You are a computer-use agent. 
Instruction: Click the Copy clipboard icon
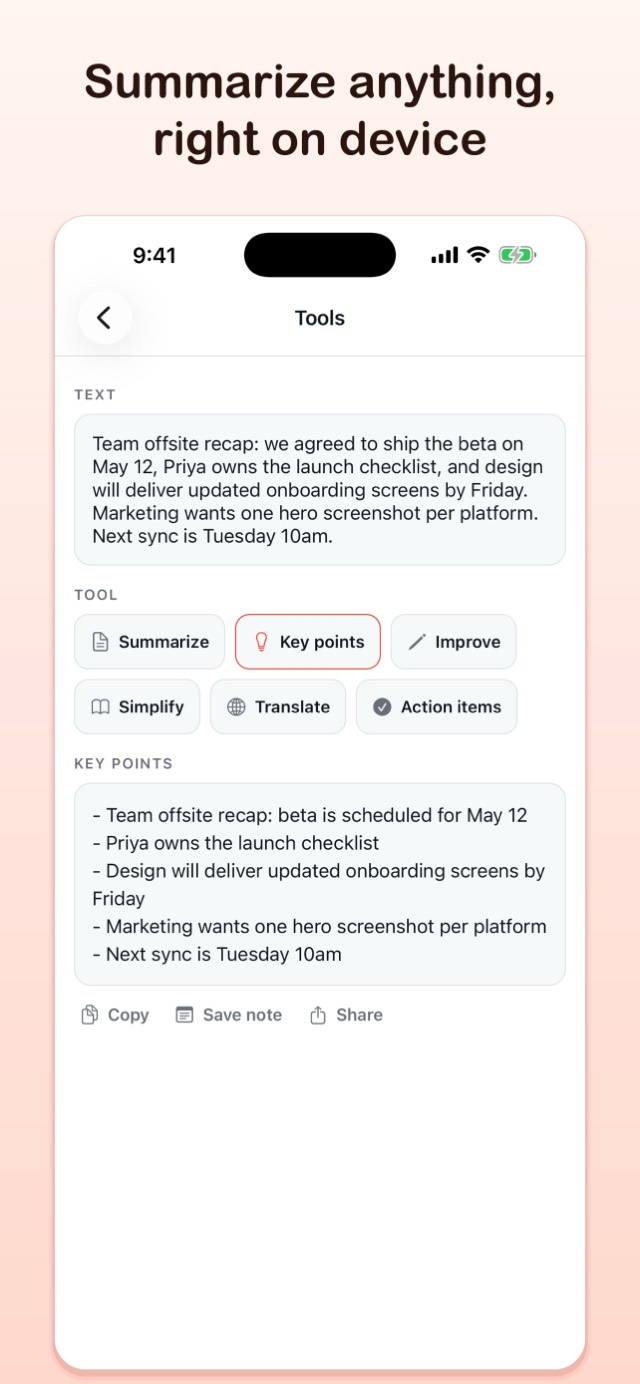click(x=90, y=1015)
